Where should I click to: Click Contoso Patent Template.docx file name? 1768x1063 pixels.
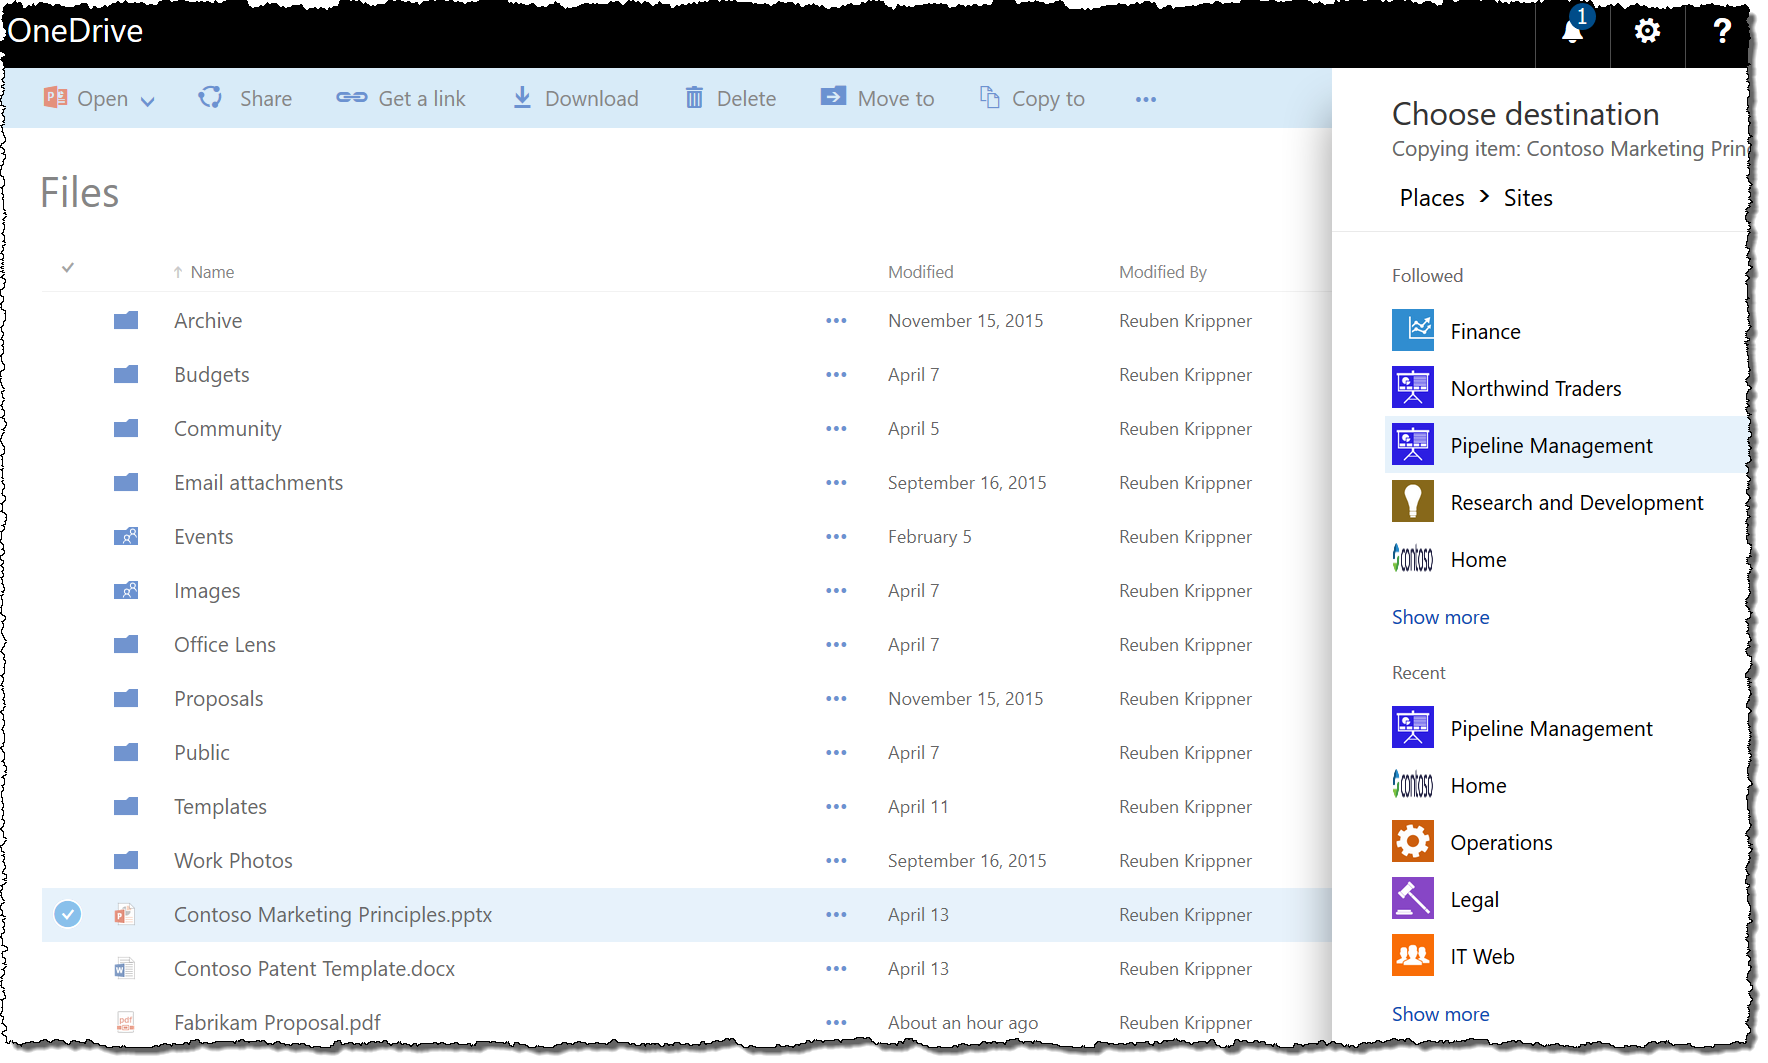[x=314, y=969]
